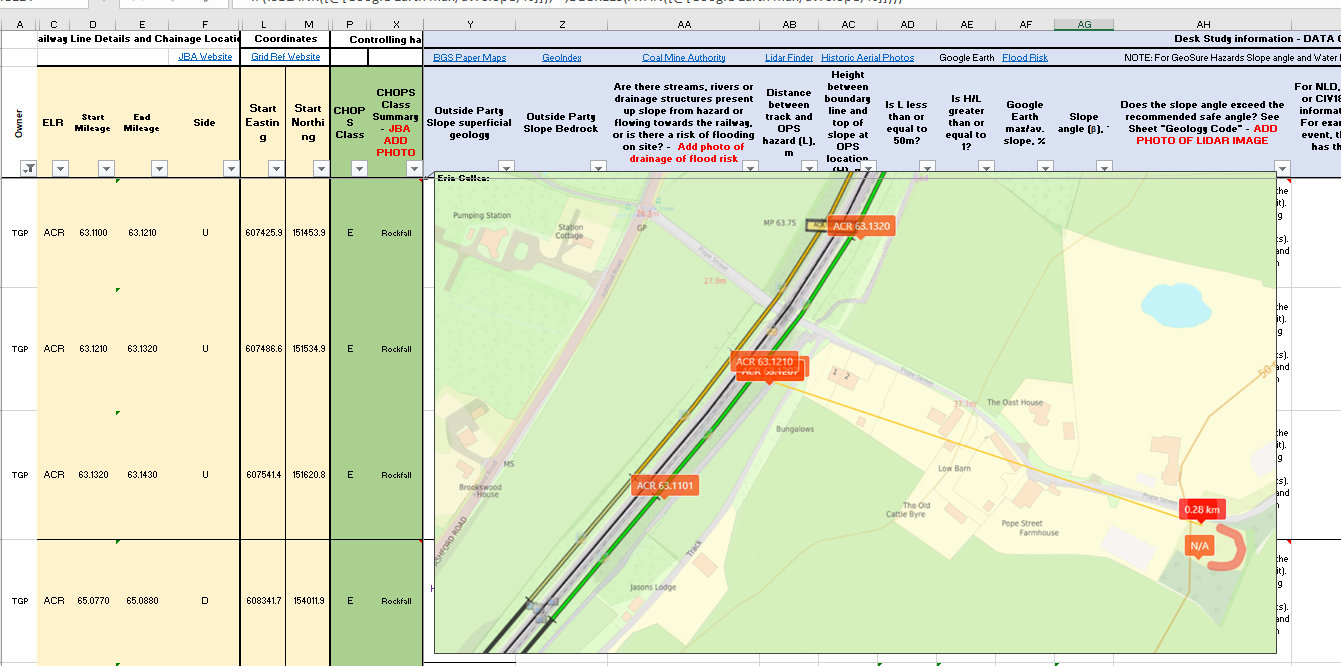Open the Slope angle filter dropdown
Image resolution: width=1341 pixels, height=666 pixels.
(1104, 168)
